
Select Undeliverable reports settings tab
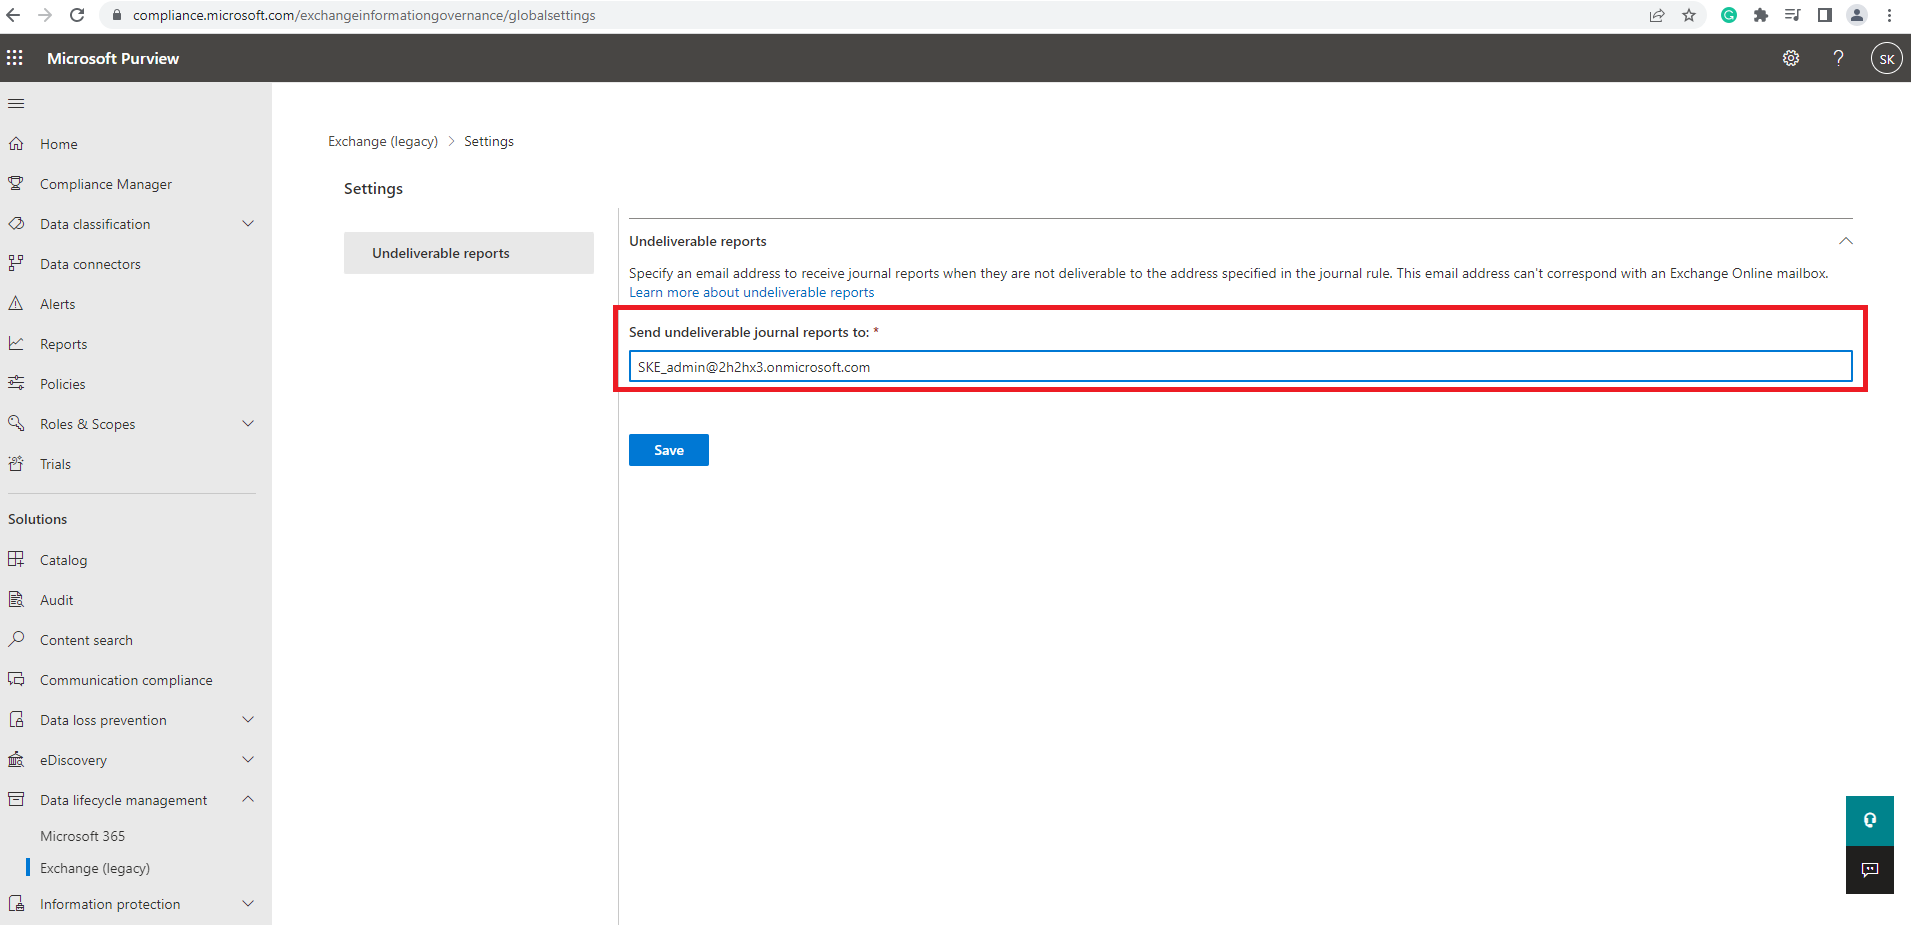(x=468, y=253)
